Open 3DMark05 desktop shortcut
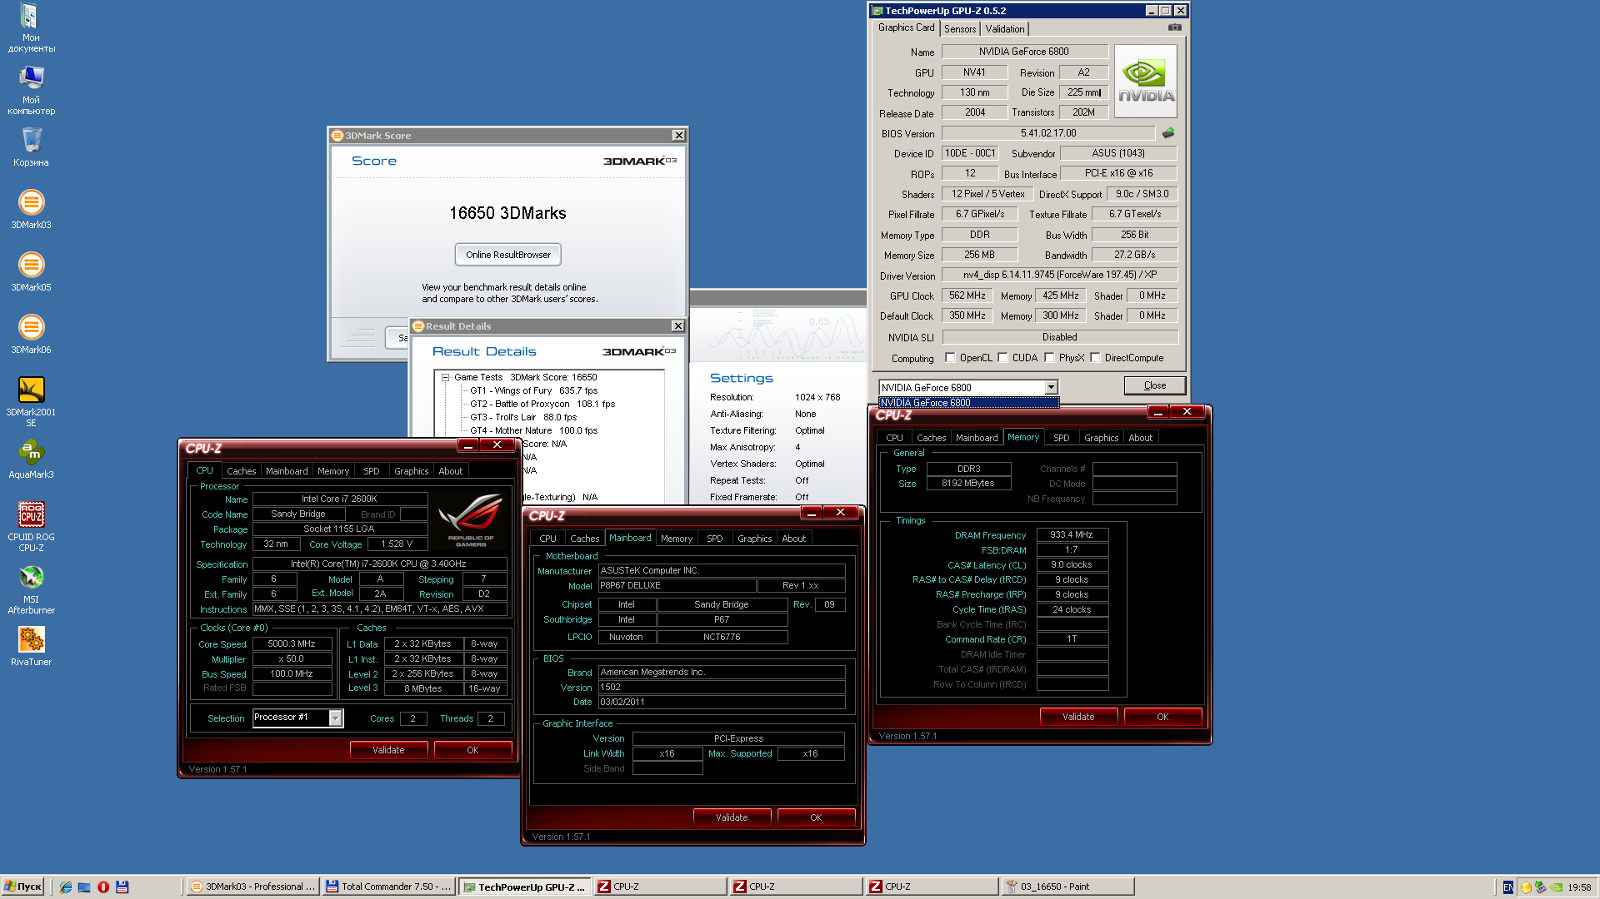 (31, 272)
